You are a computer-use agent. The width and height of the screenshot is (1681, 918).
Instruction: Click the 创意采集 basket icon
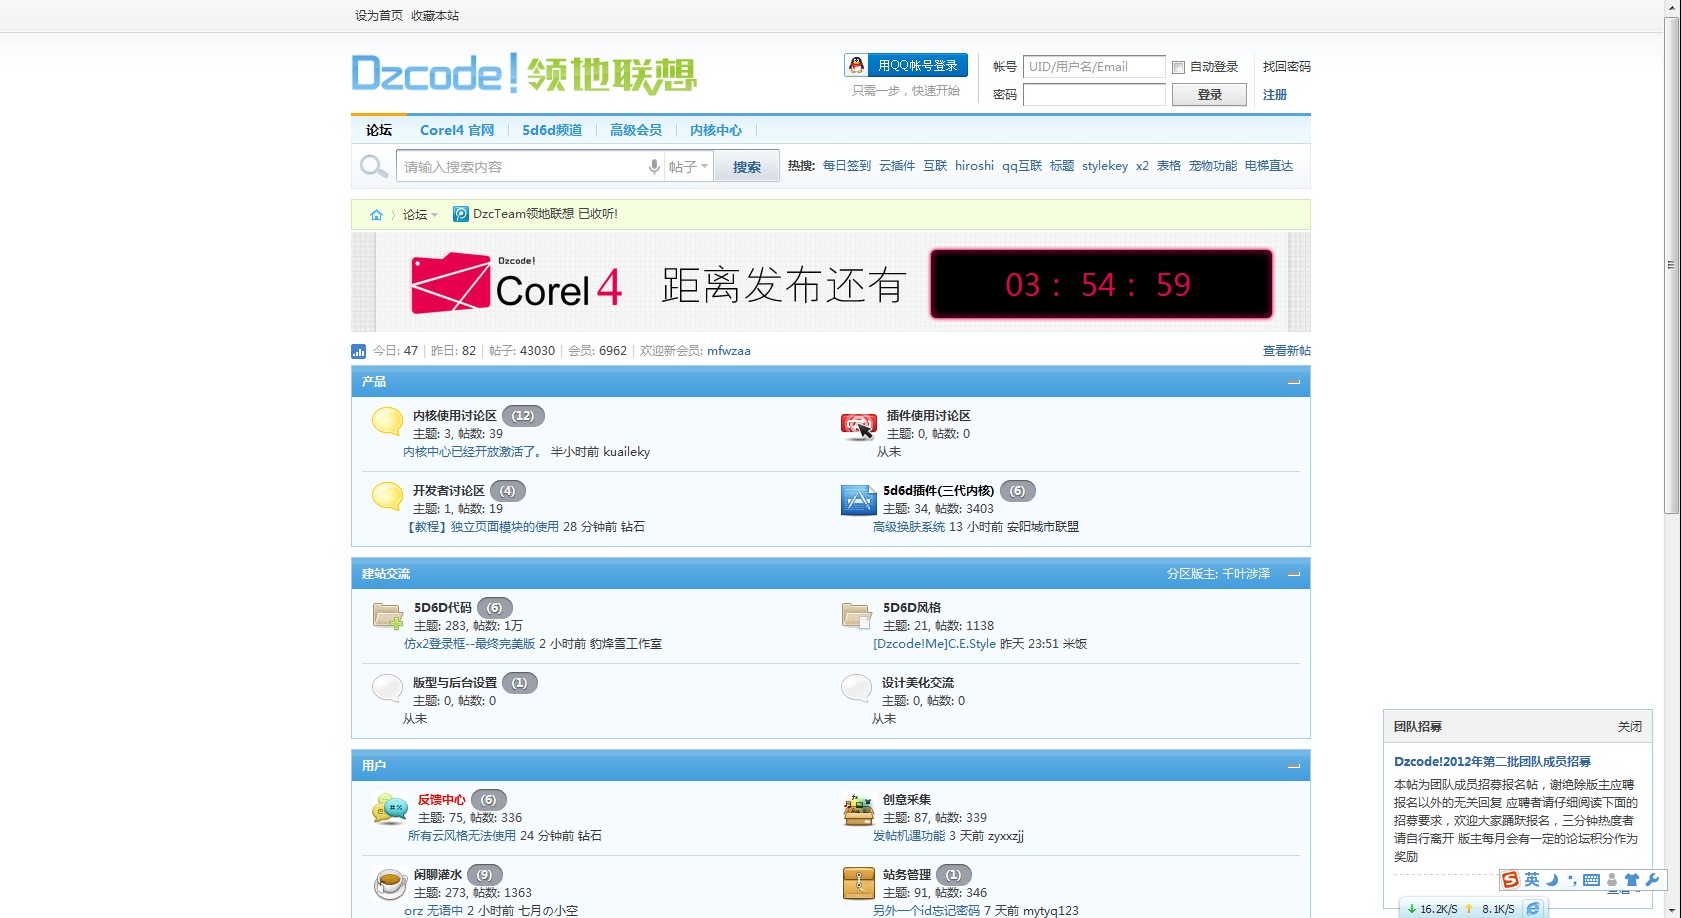click(858, 809)
